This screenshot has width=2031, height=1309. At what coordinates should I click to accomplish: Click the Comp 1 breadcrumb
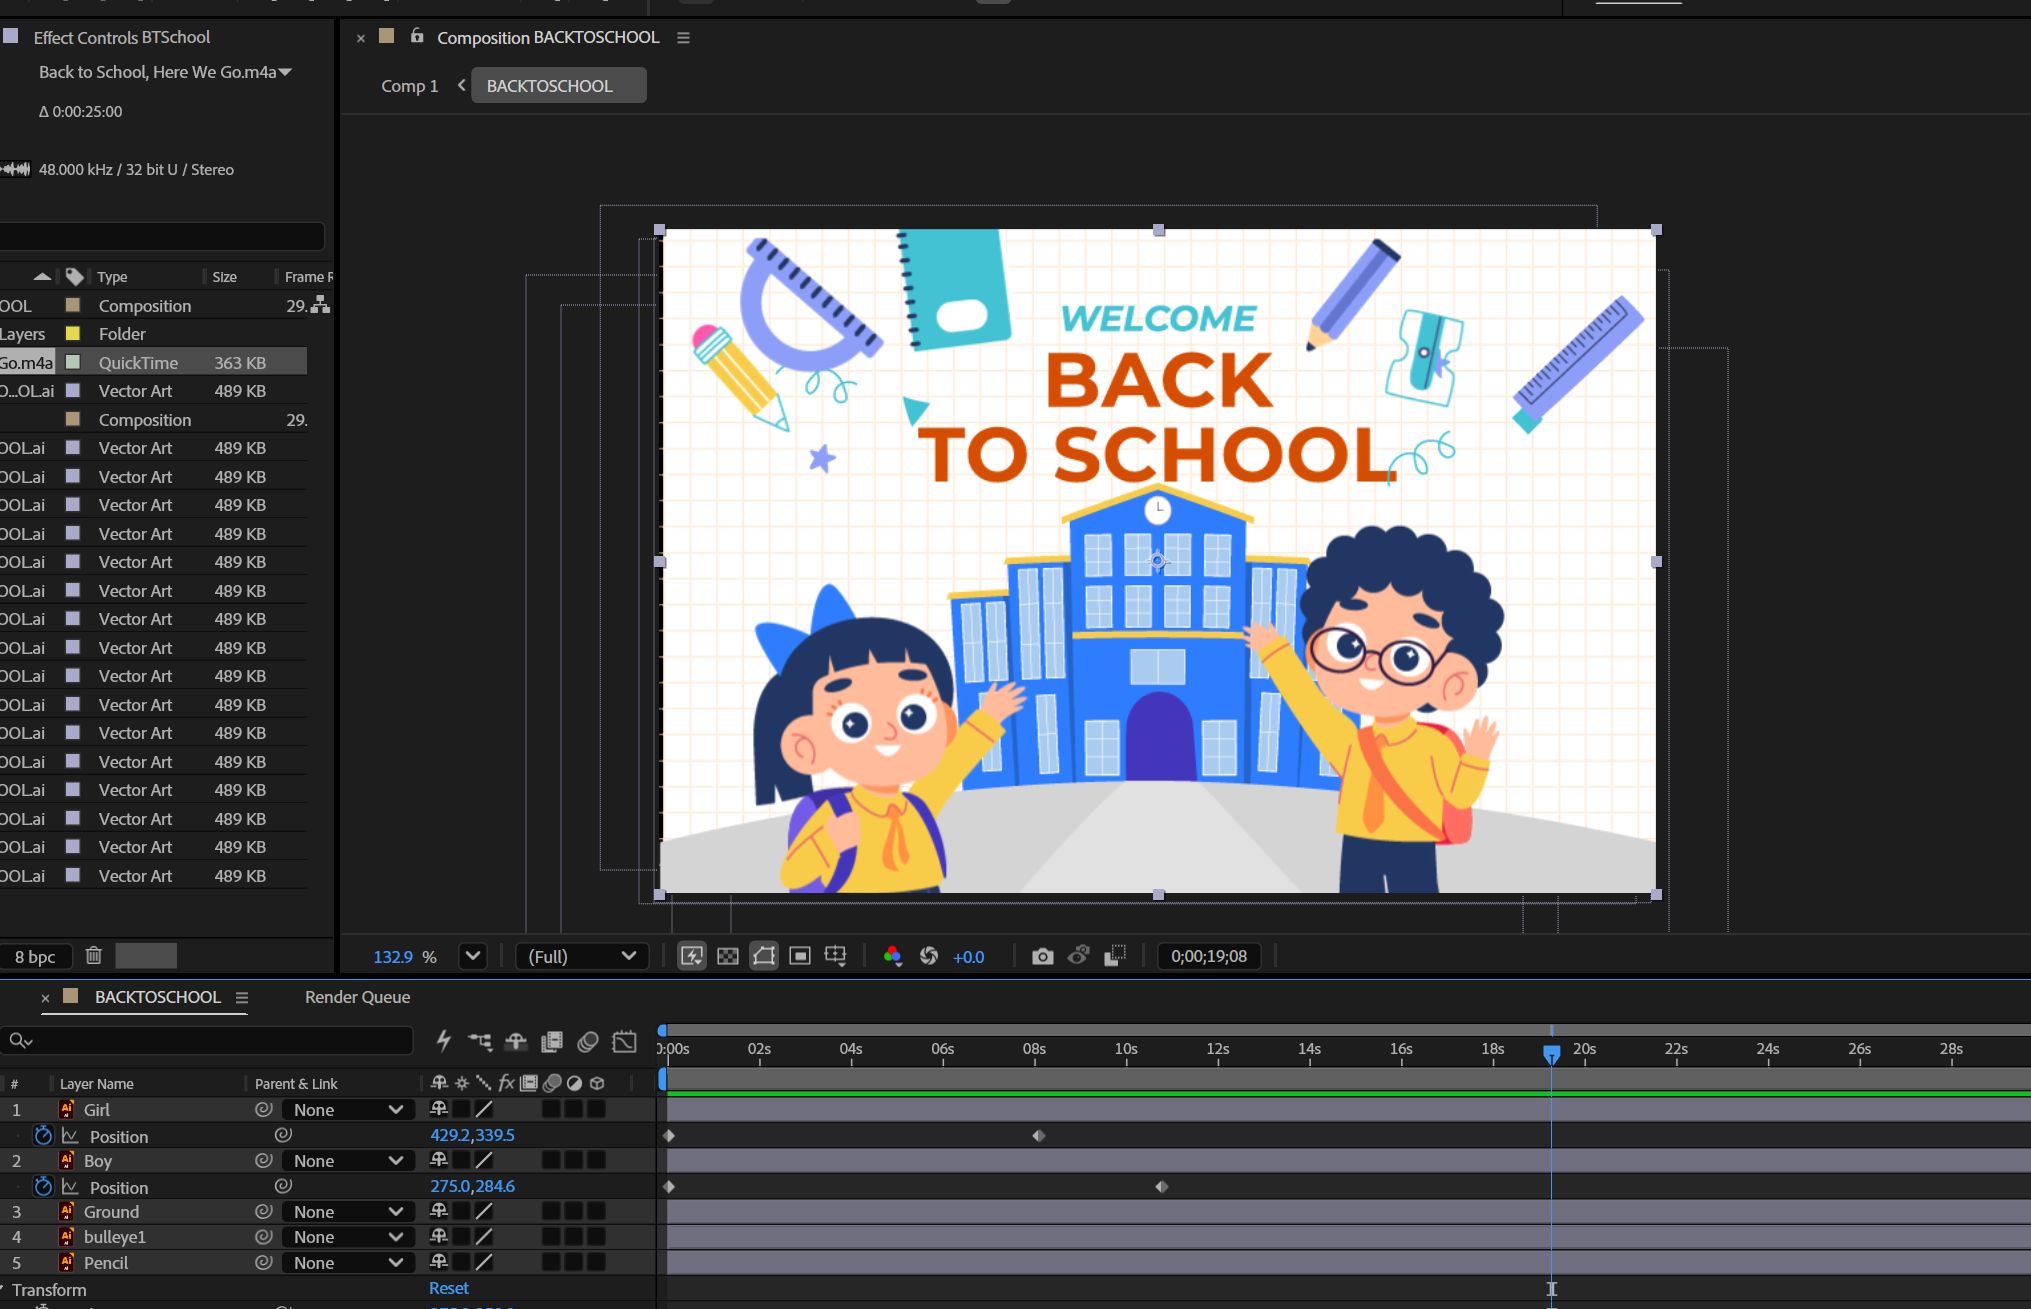(x=409, y=86)
